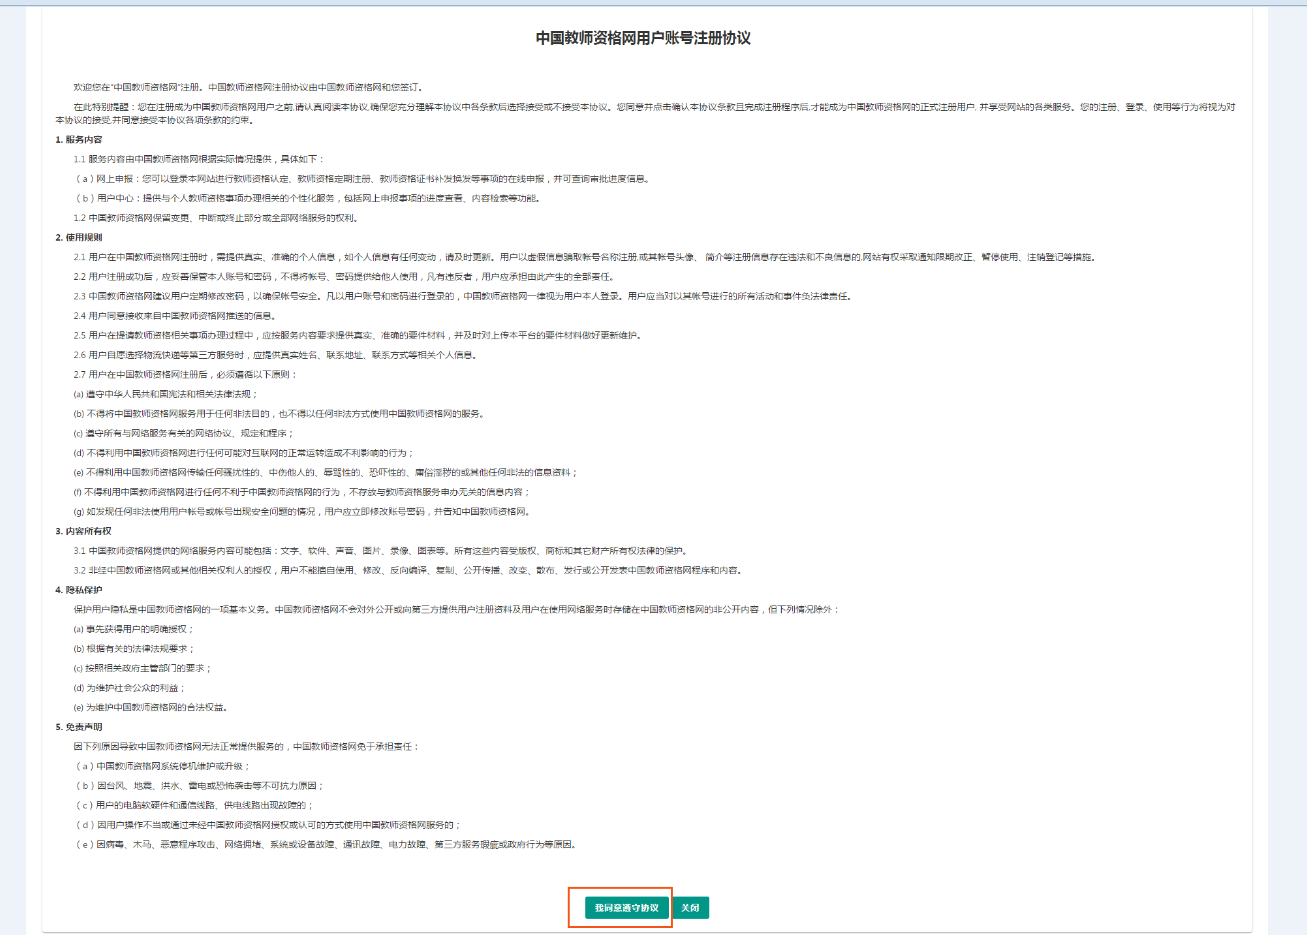The image size is (1307, 935).
Task: Click line 3.2 非经中国教师资格网或其他相关权利人的授权
Action: 407,570
